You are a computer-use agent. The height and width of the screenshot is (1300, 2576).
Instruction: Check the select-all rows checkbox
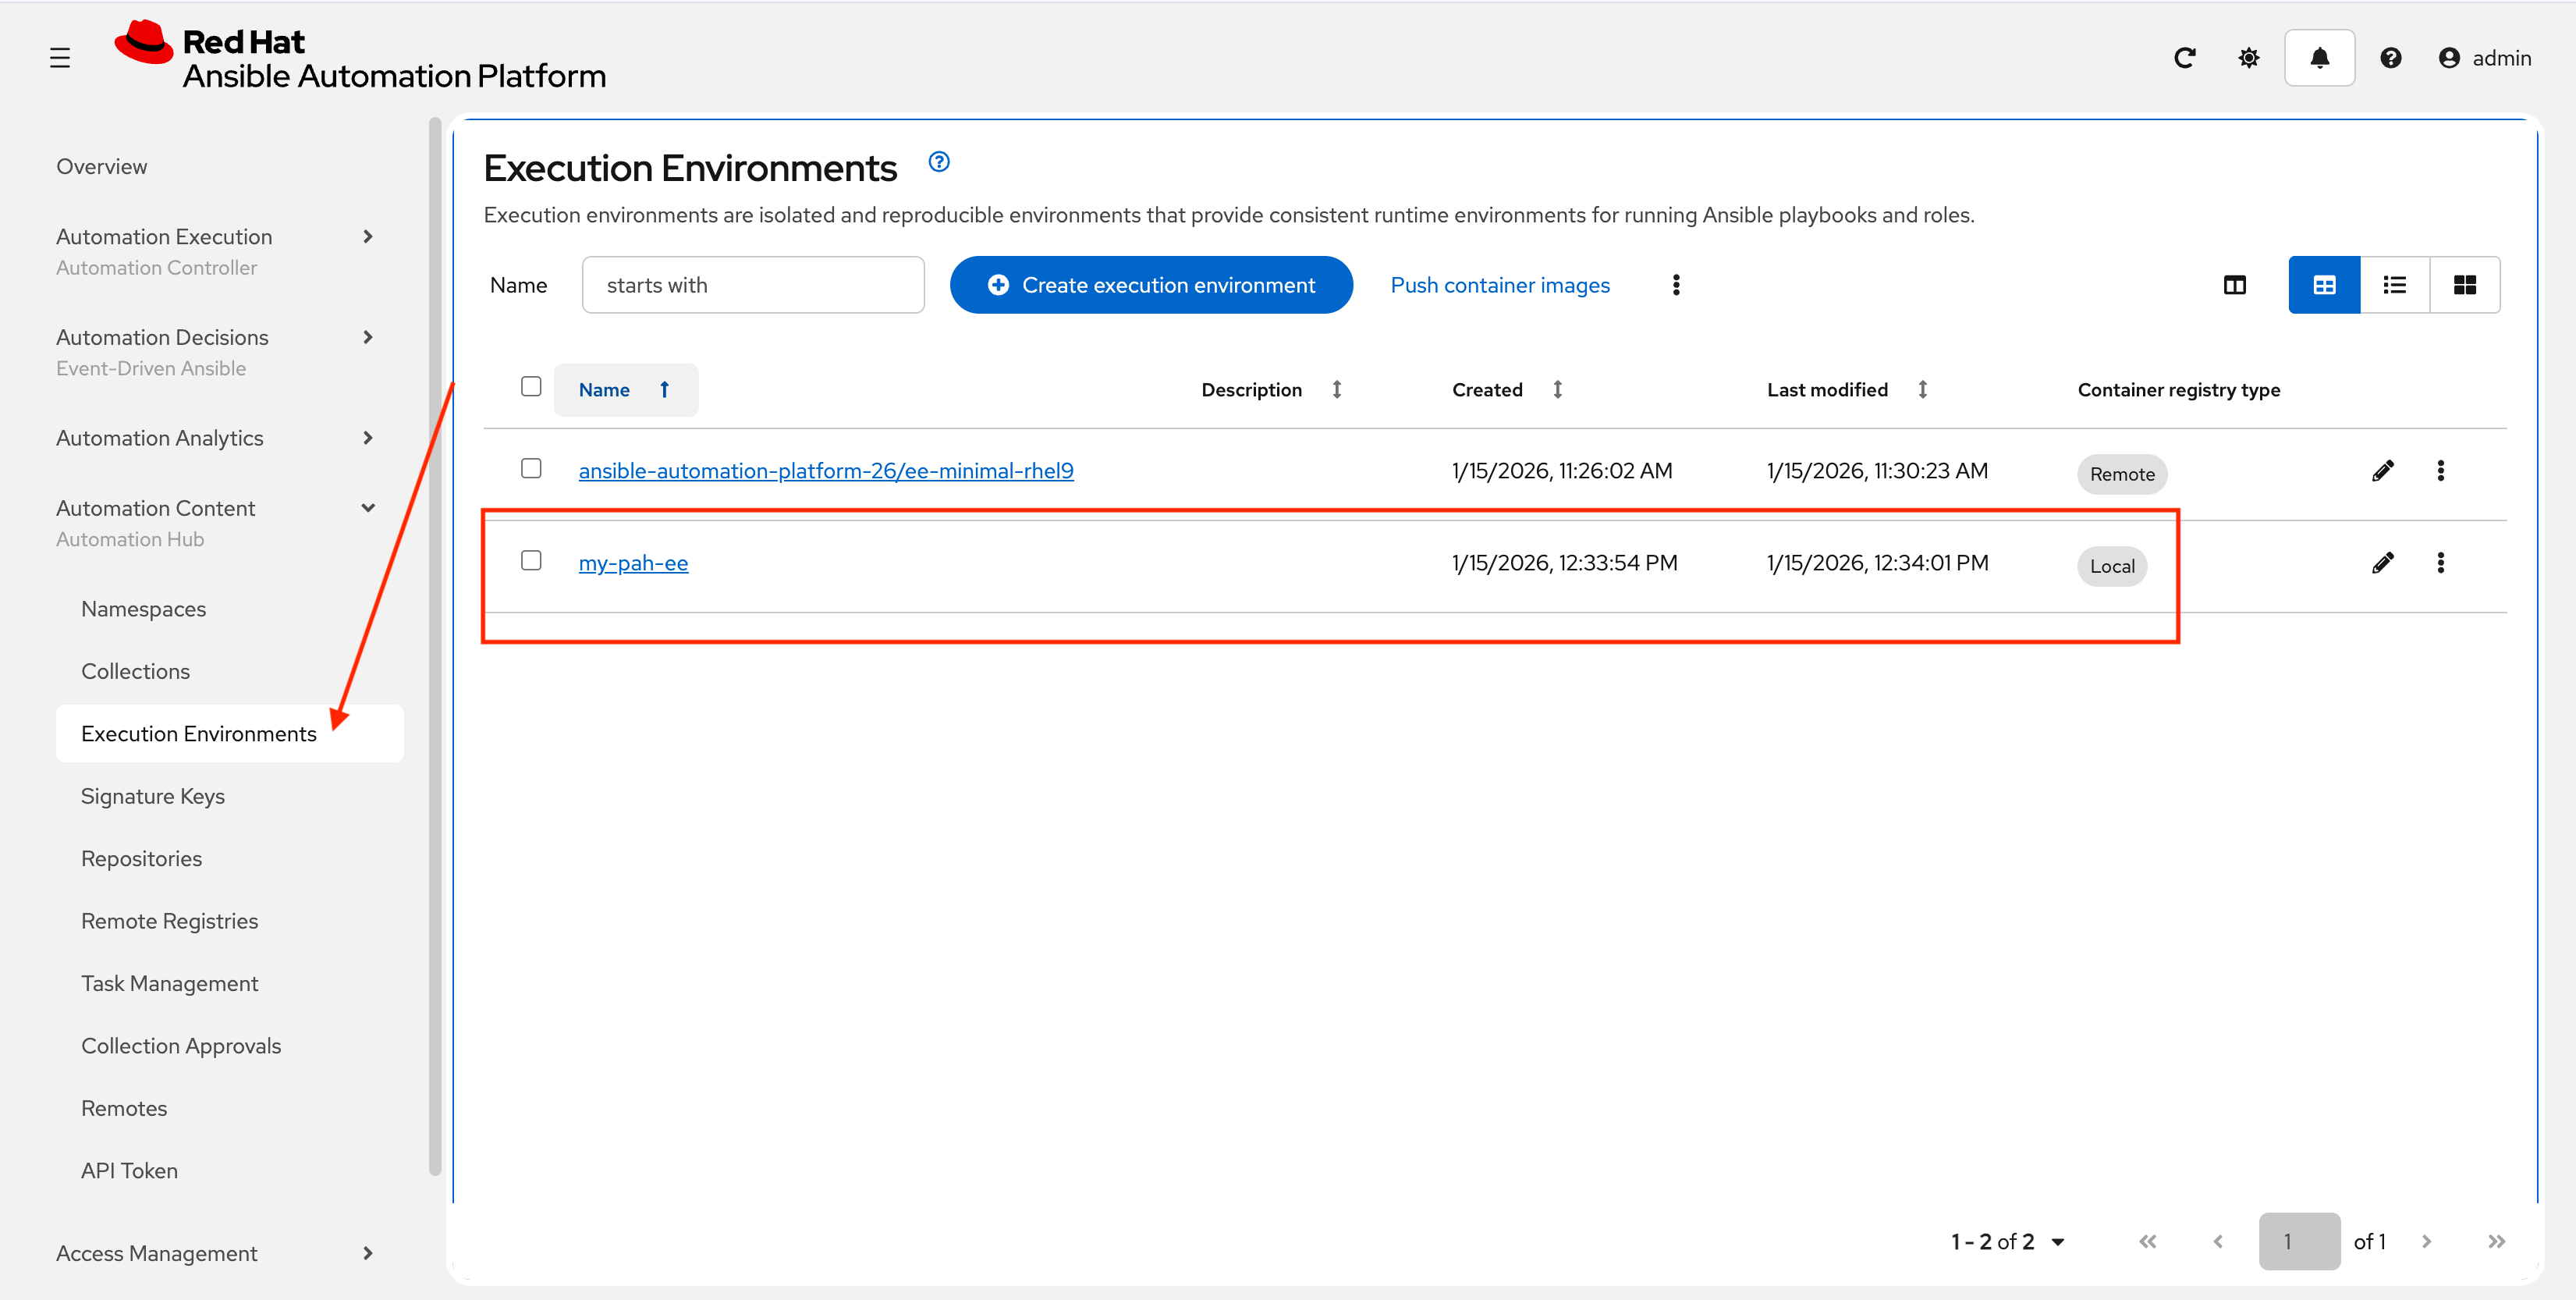tap(531, 387)
